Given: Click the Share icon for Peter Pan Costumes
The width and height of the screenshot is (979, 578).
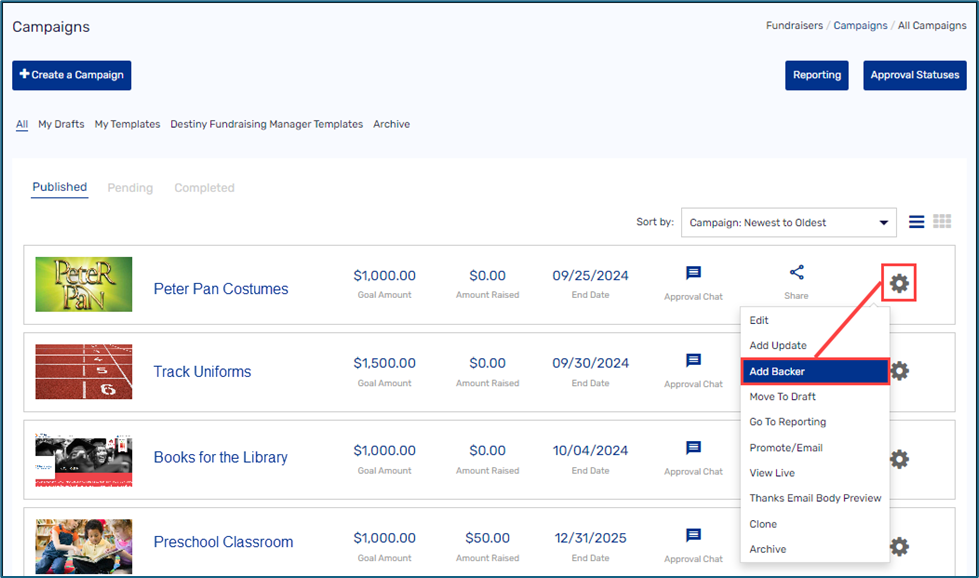Looking at the screenshot, I should (x=796, y=273).
